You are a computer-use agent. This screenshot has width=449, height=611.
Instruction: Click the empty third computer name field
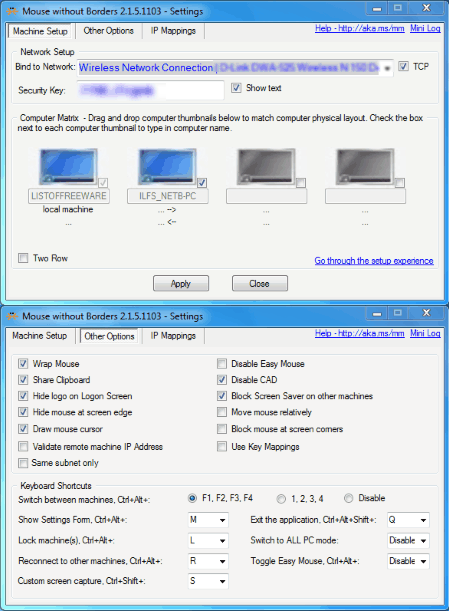tap(267, 196)
